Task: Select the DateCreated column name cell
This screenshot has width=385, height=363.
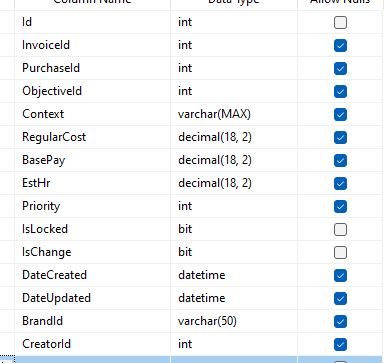Action: pyautogui.click(x=92, y=275)
